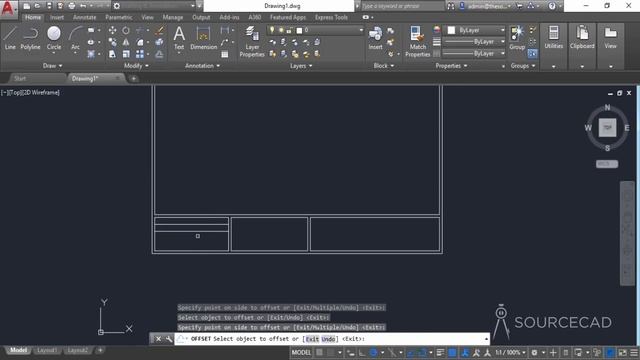Click the Scale tool in Modify panel

(x=126, y=54)
